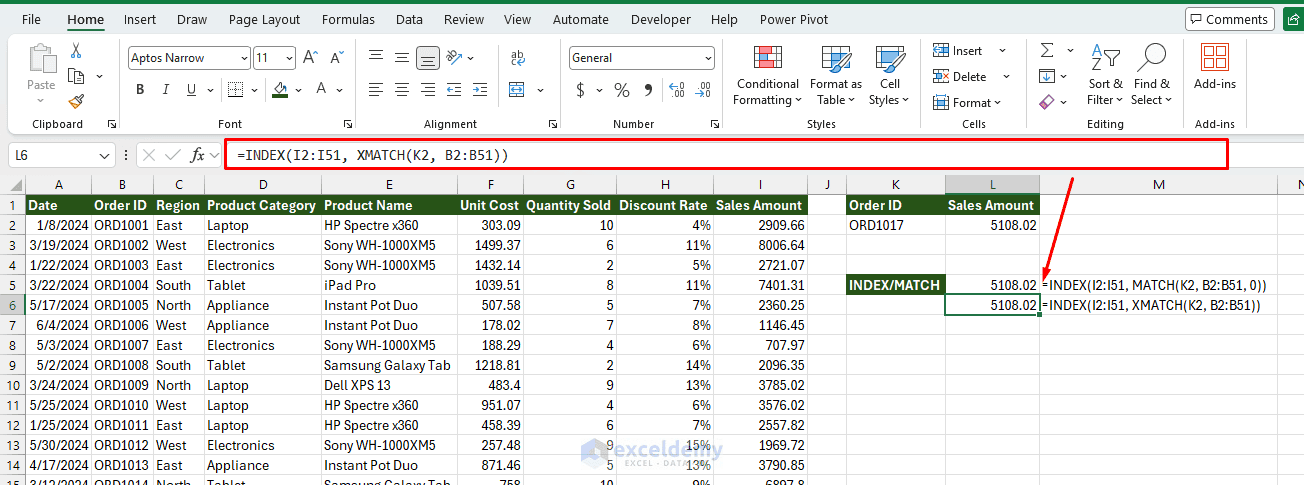Screen dimensions: 1304x485
Task: Select column header D
Action: [x=262, y=184]
